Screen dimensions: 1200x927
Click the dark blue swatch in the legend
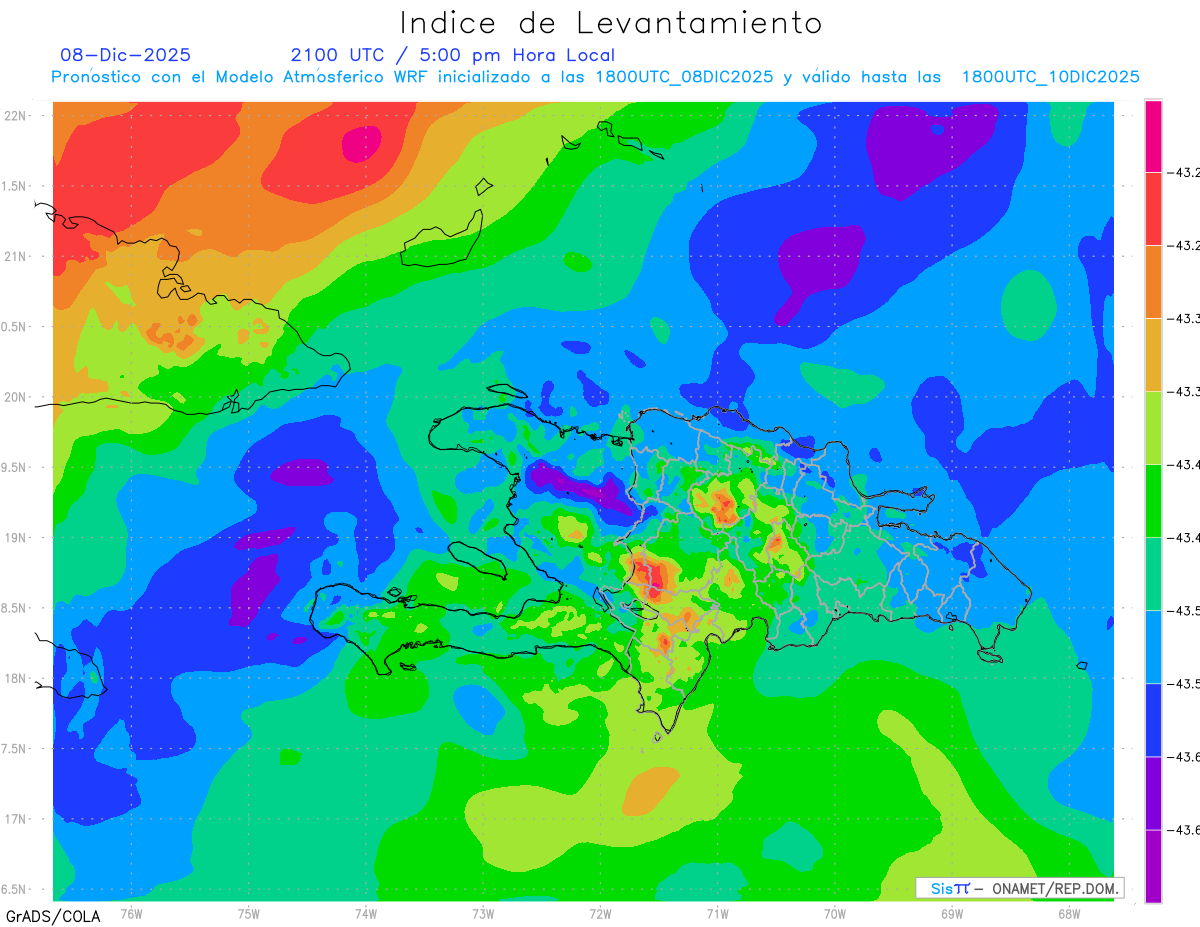[1153, 720]
